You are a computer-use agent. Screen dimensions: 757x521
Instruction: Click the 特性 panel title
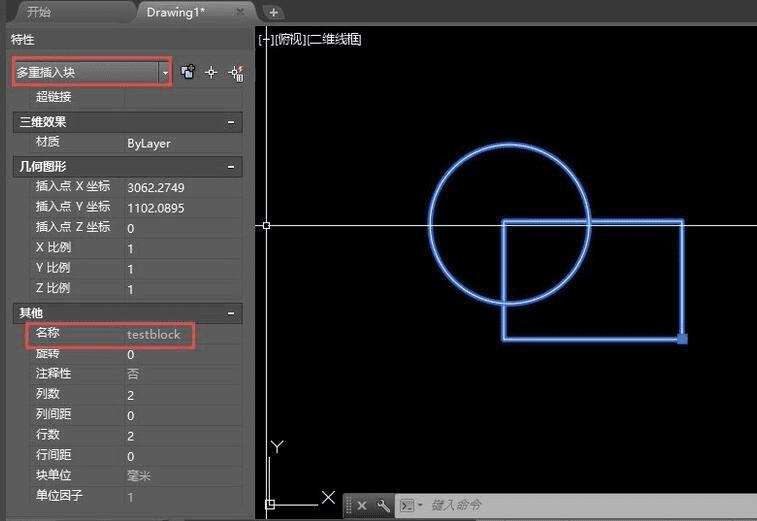point(23,40)
